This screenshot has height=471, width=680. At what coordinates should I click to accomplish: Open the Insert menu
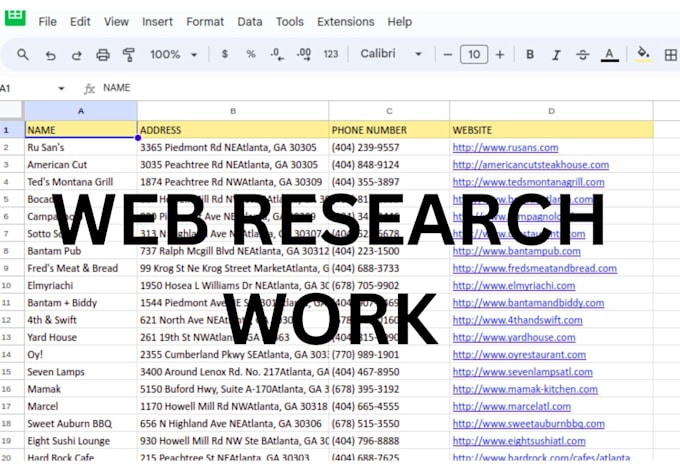point(157,22)
